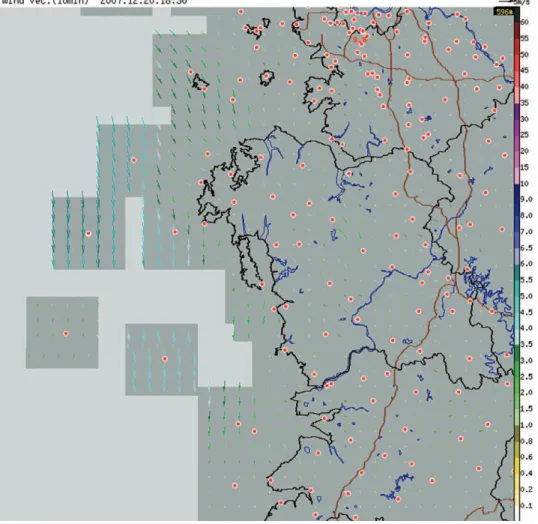
Task: Click the 7.0 legend value
Action: (526, 232)
